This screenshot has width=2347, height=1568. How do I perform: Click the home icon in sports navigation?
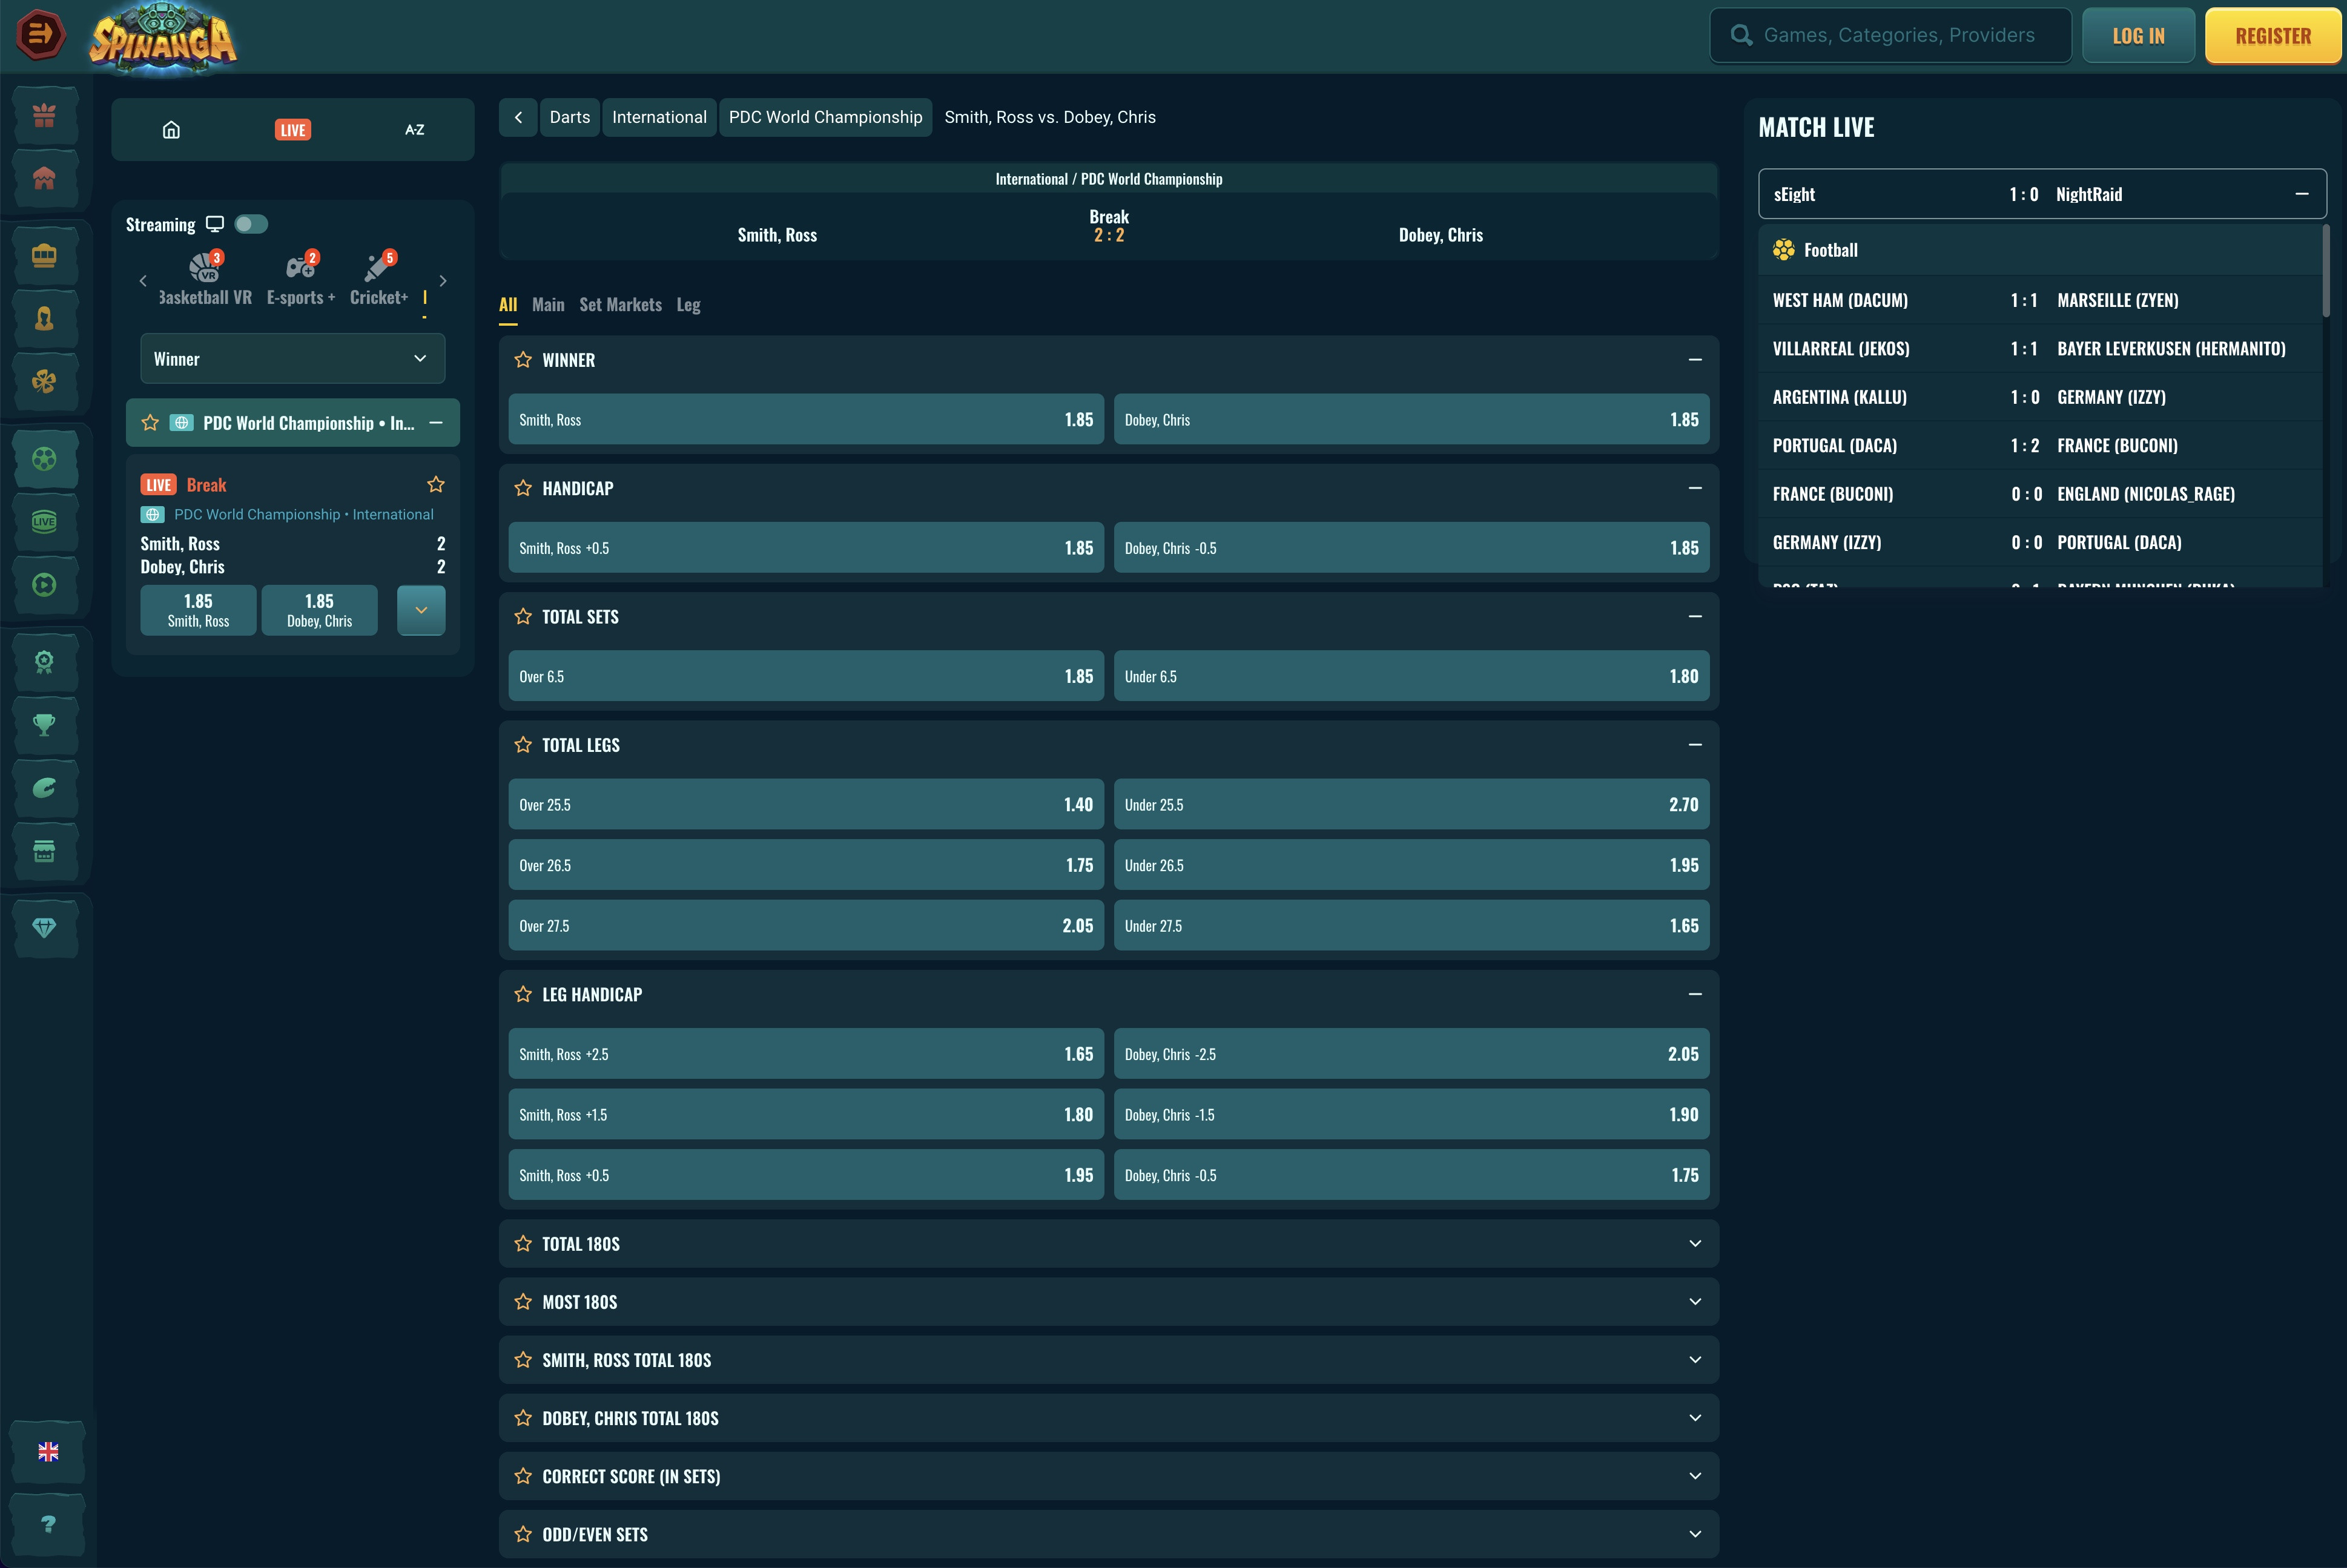point(171,130)
